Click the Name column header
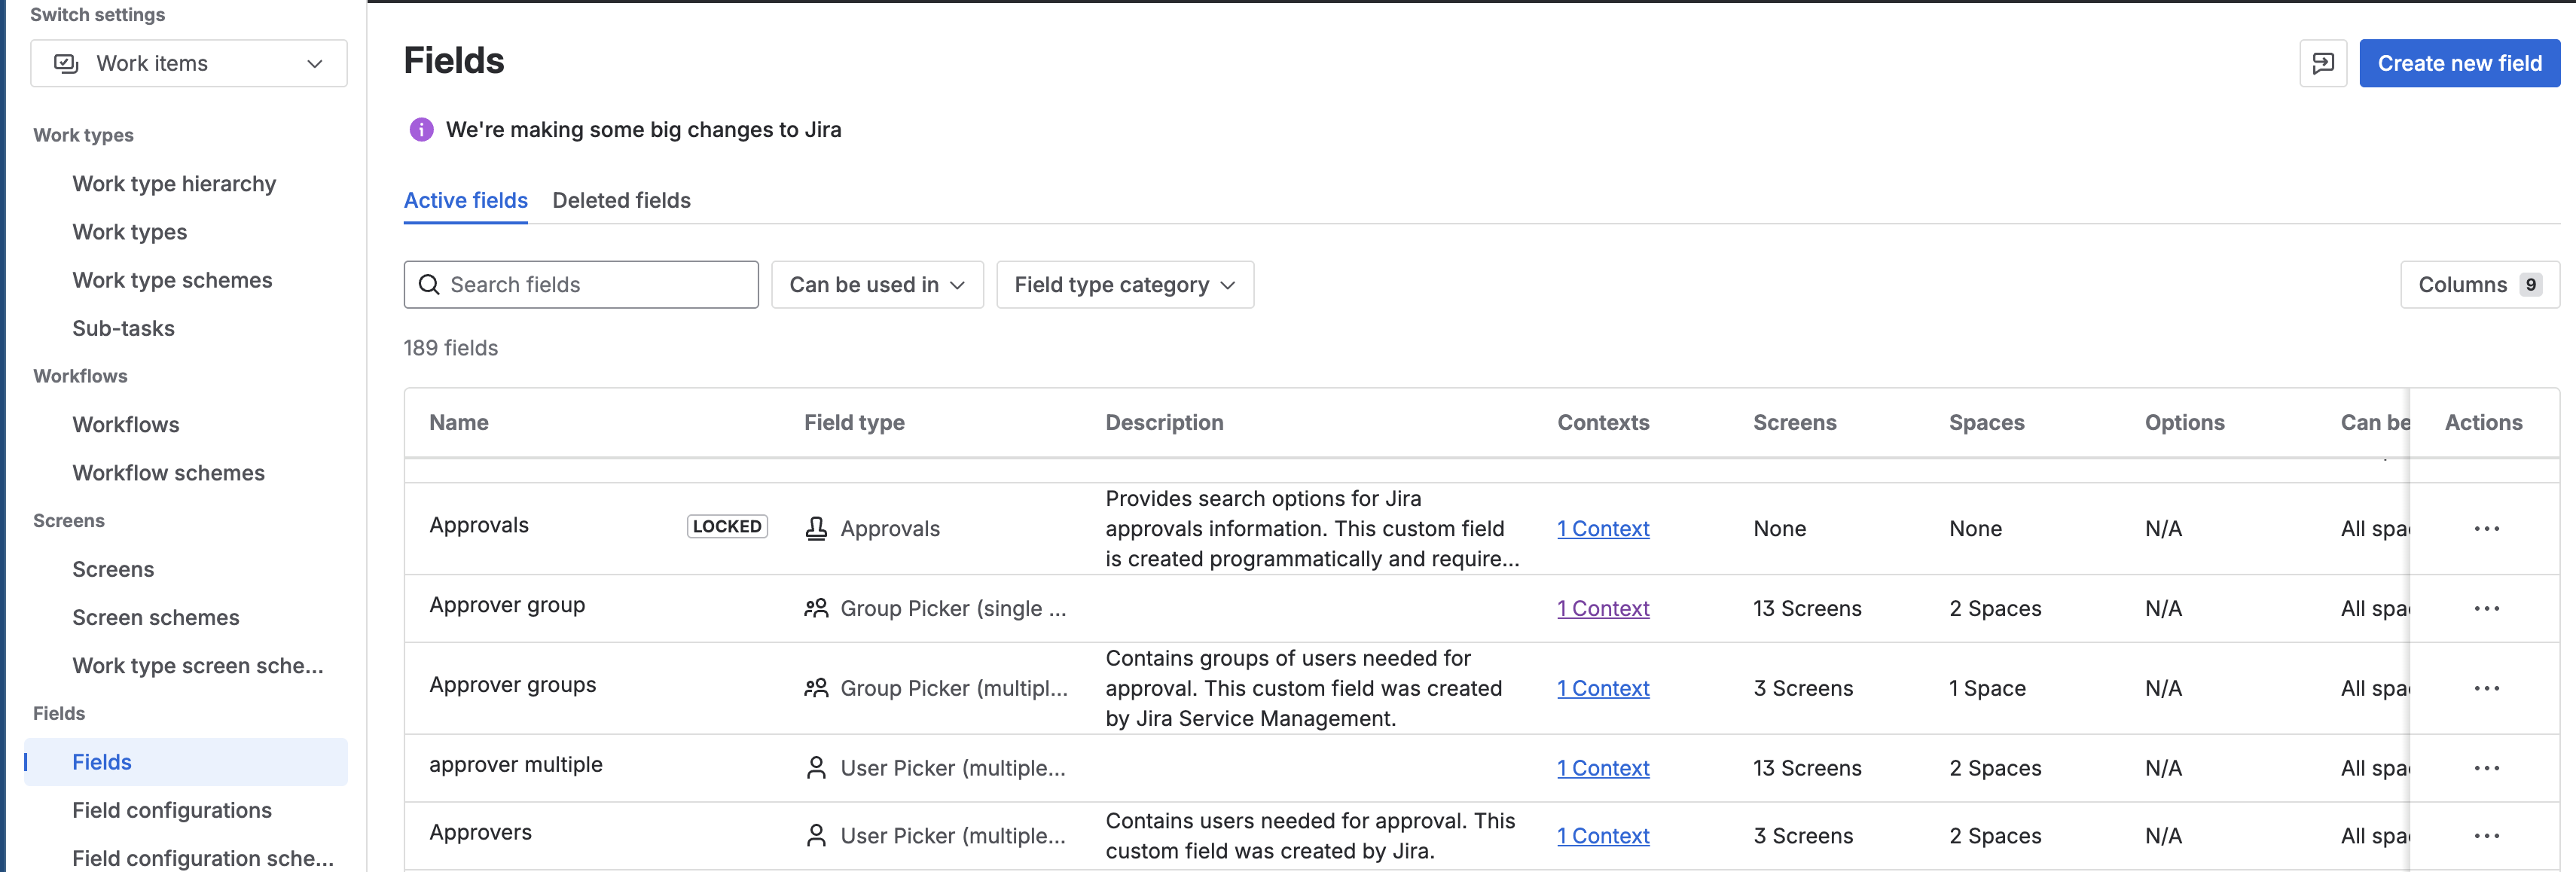2576x872 pixels. coord(459,422)
